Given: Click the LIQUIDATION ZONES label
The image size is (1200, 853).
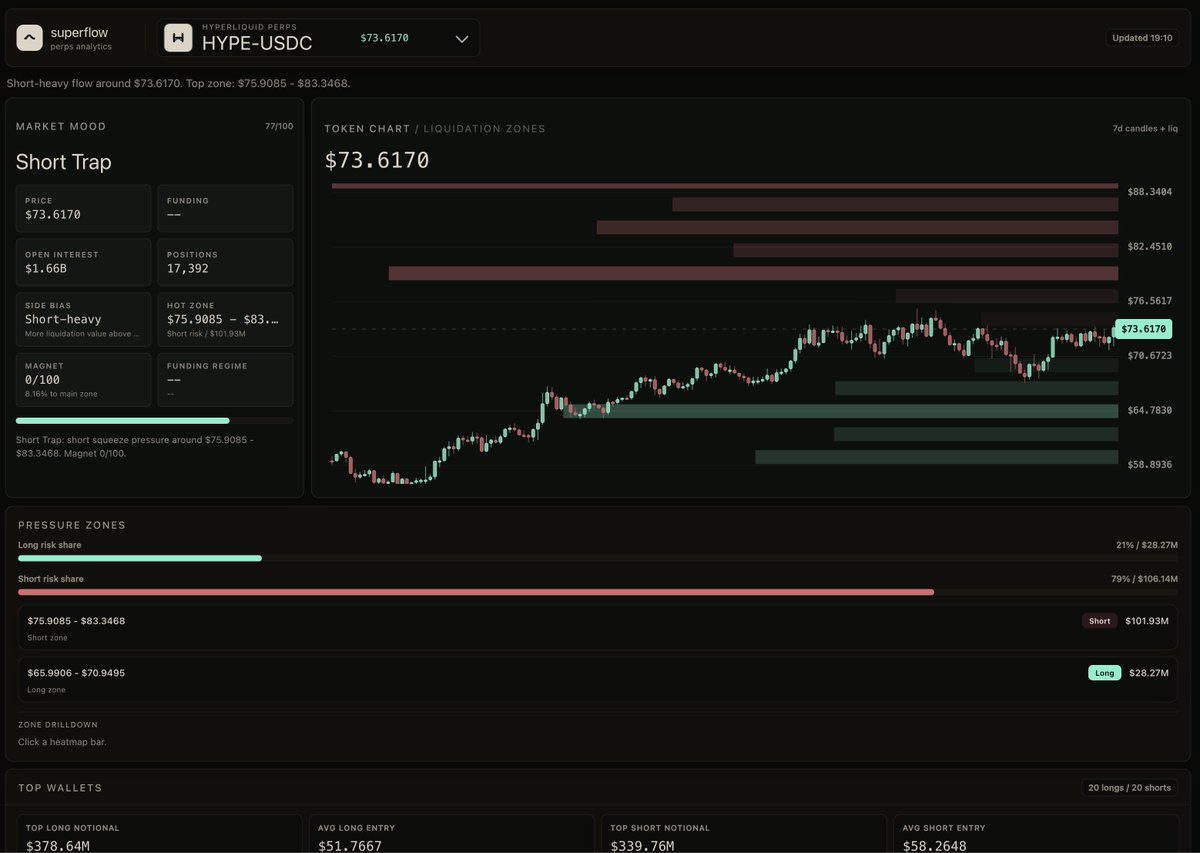Looking at the screenshot, I should tap(484, 129).
